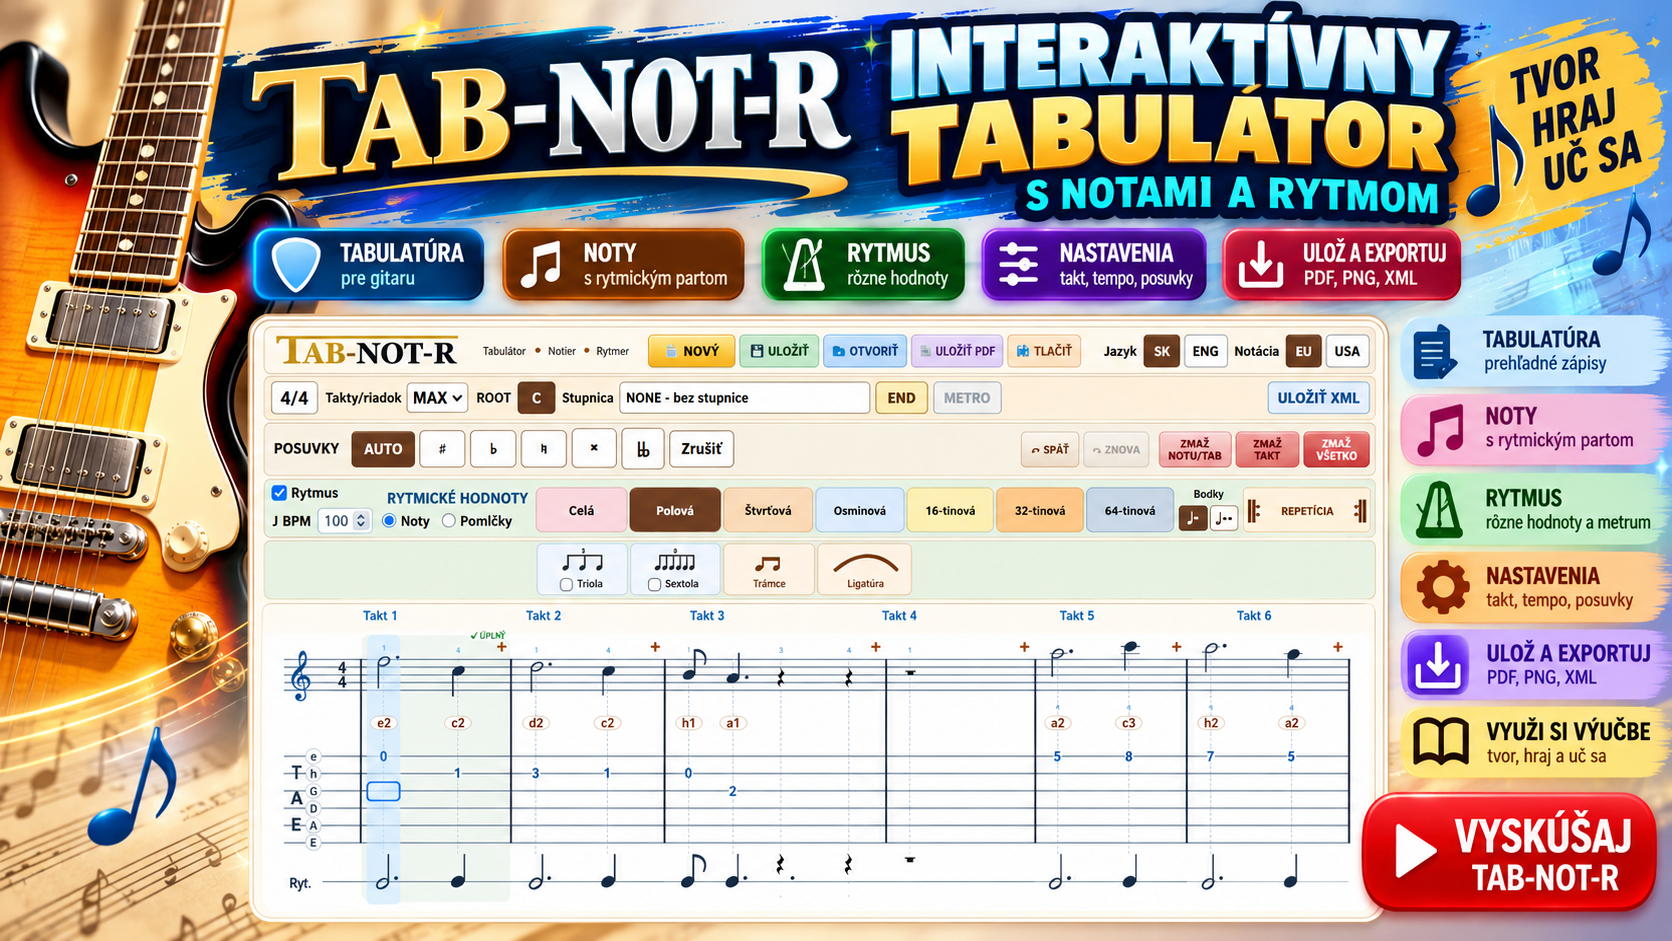The width and height of the screenshot is (1672, 941).
Task: Select the Celá note value swatch
Action: pos(582,511)
